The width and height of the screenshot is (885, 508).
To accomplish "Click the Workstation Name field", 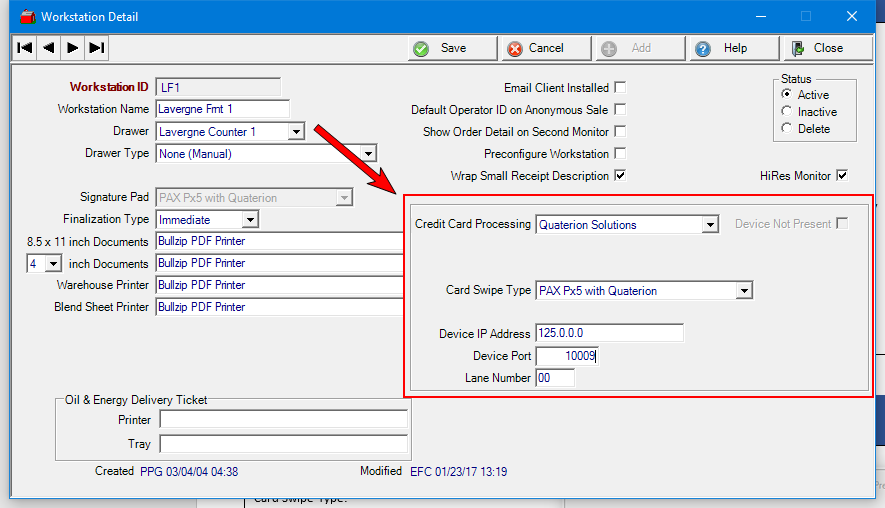I will click(222, 109).
